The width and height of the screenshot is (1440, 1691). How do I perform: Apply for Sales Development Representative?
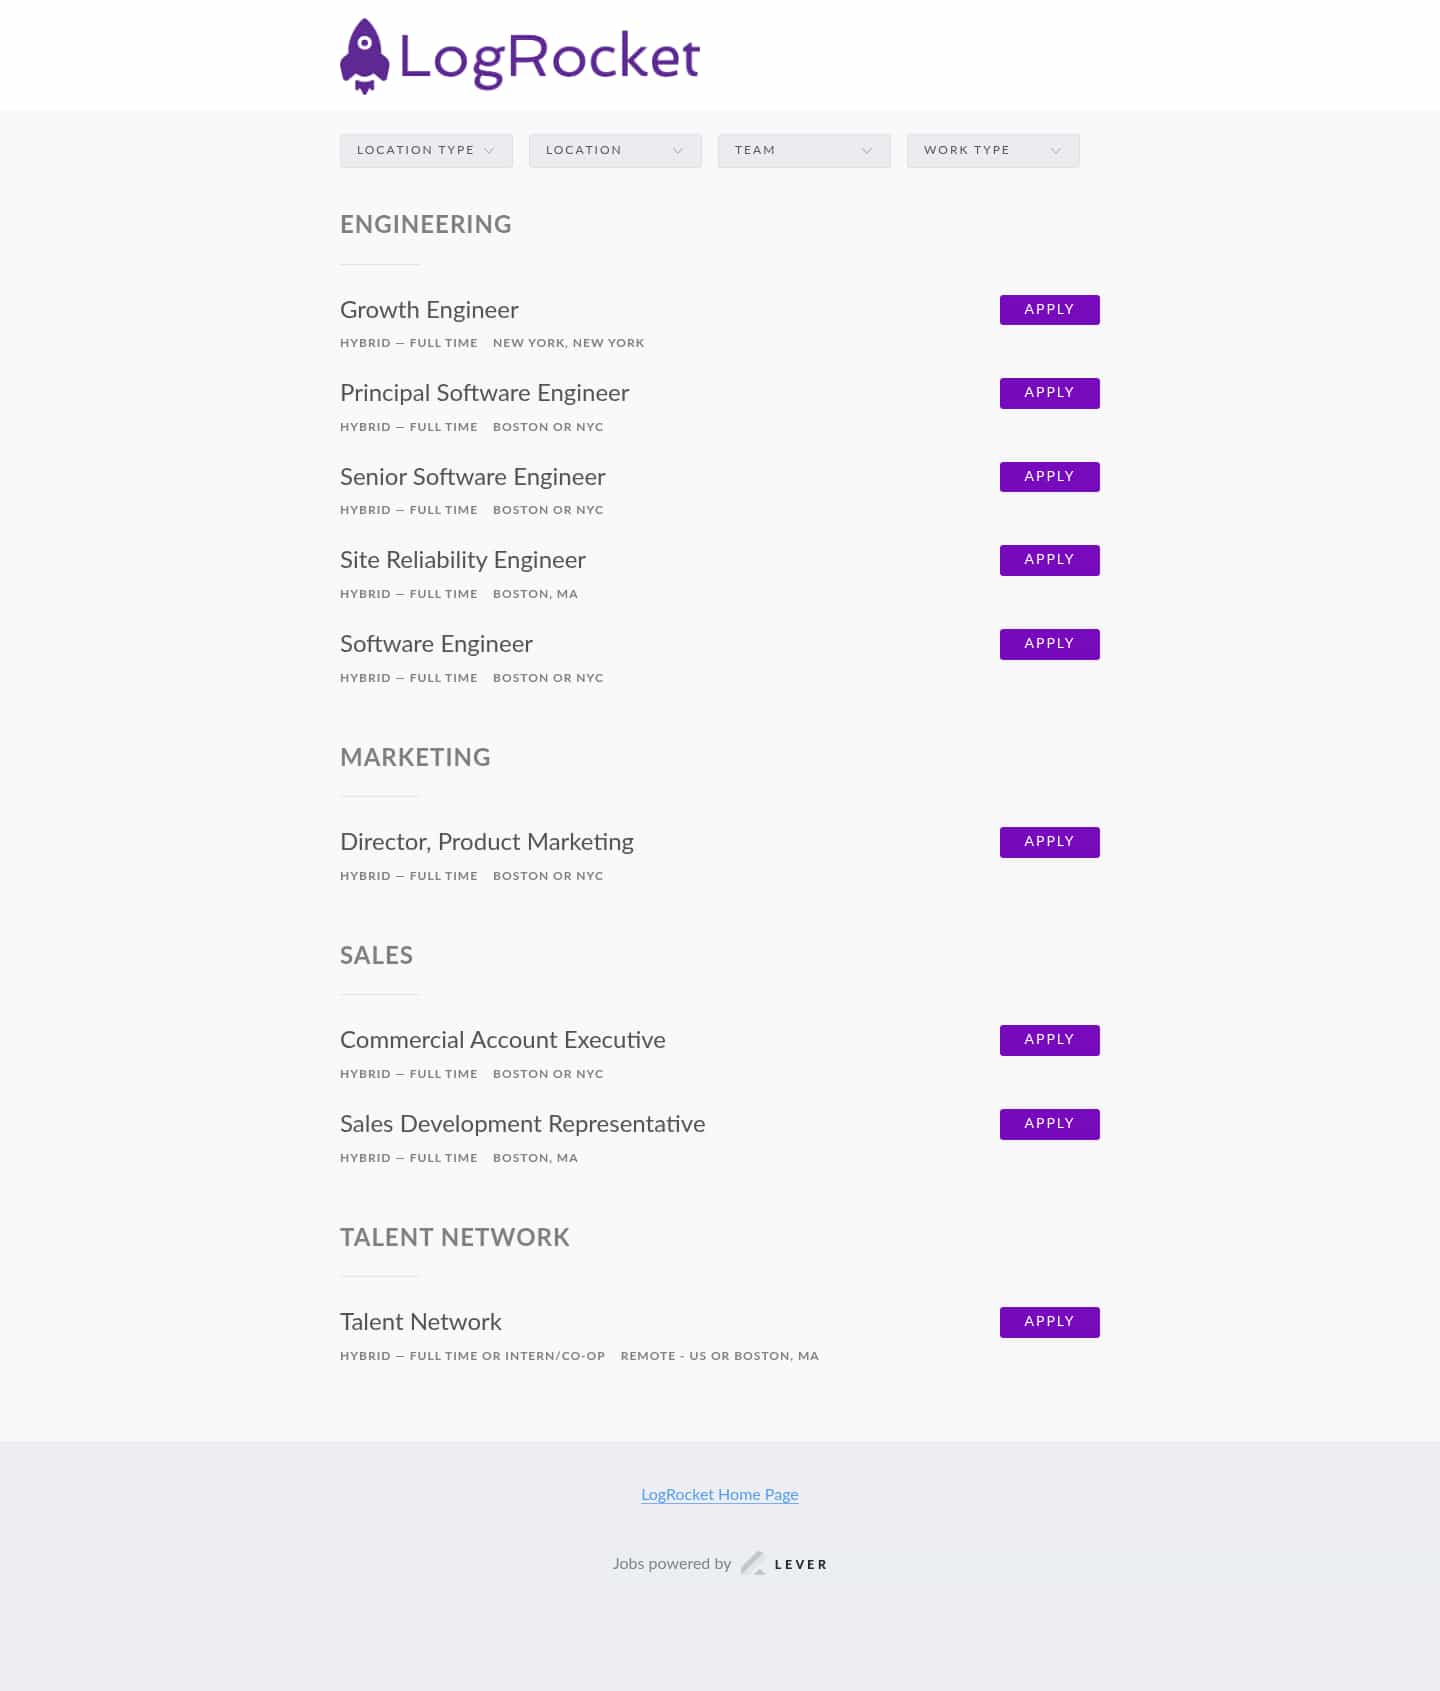(1049, 1124)
